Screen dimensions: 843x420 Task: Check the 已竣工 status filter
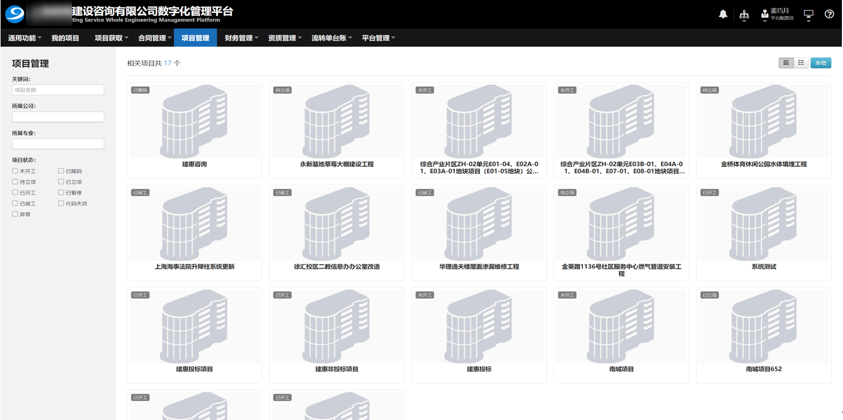tap(15, 203)
